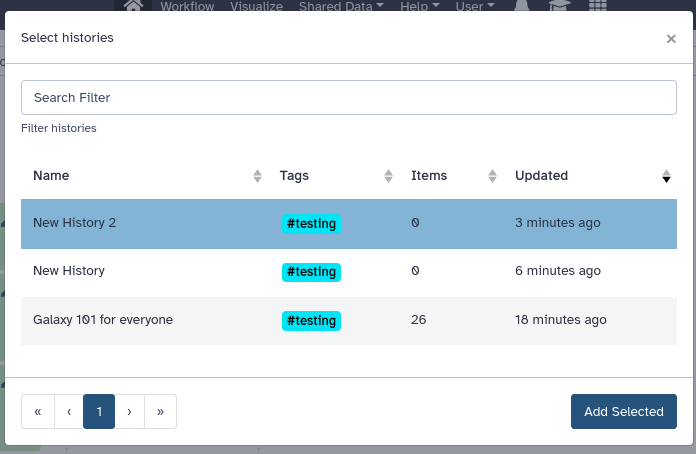696x454 pixels.
Task: Click Add Selected button
Action: tap(624, 411)
